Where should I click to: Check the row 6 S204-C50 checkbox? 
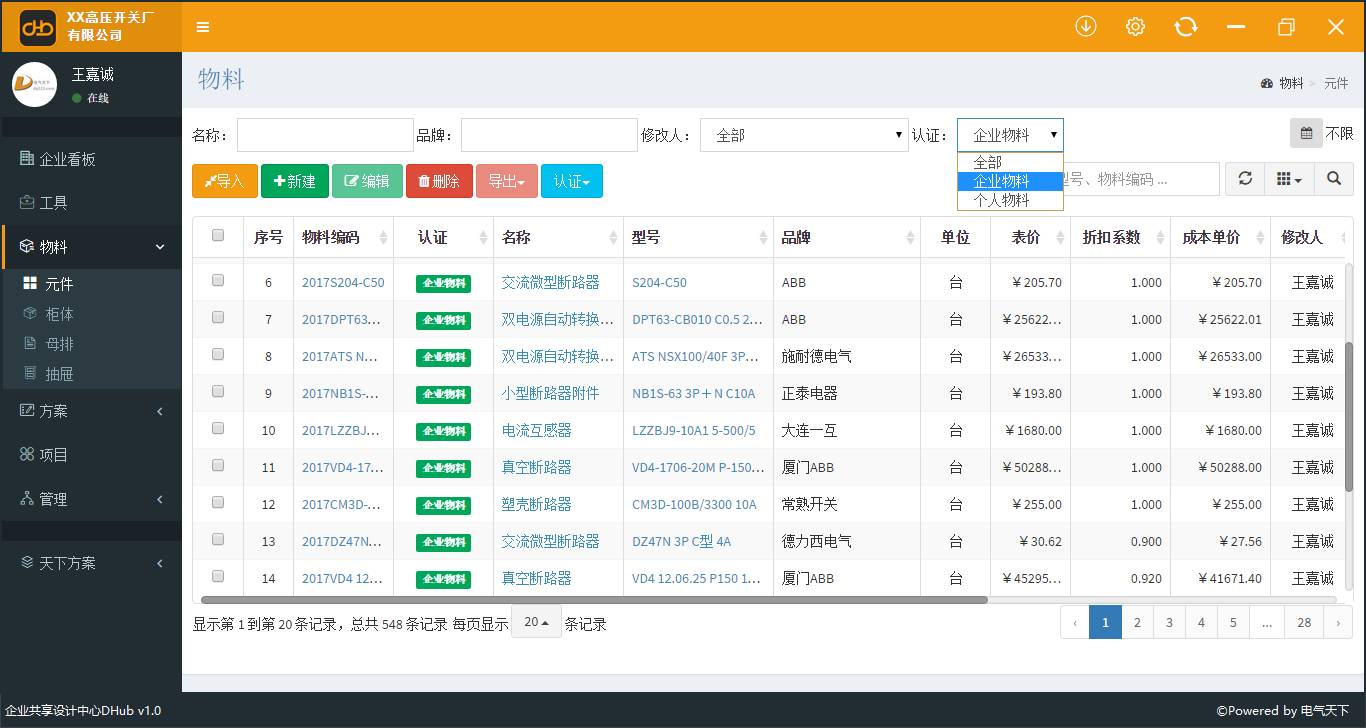pyautogui.click(x=218, y=281)
